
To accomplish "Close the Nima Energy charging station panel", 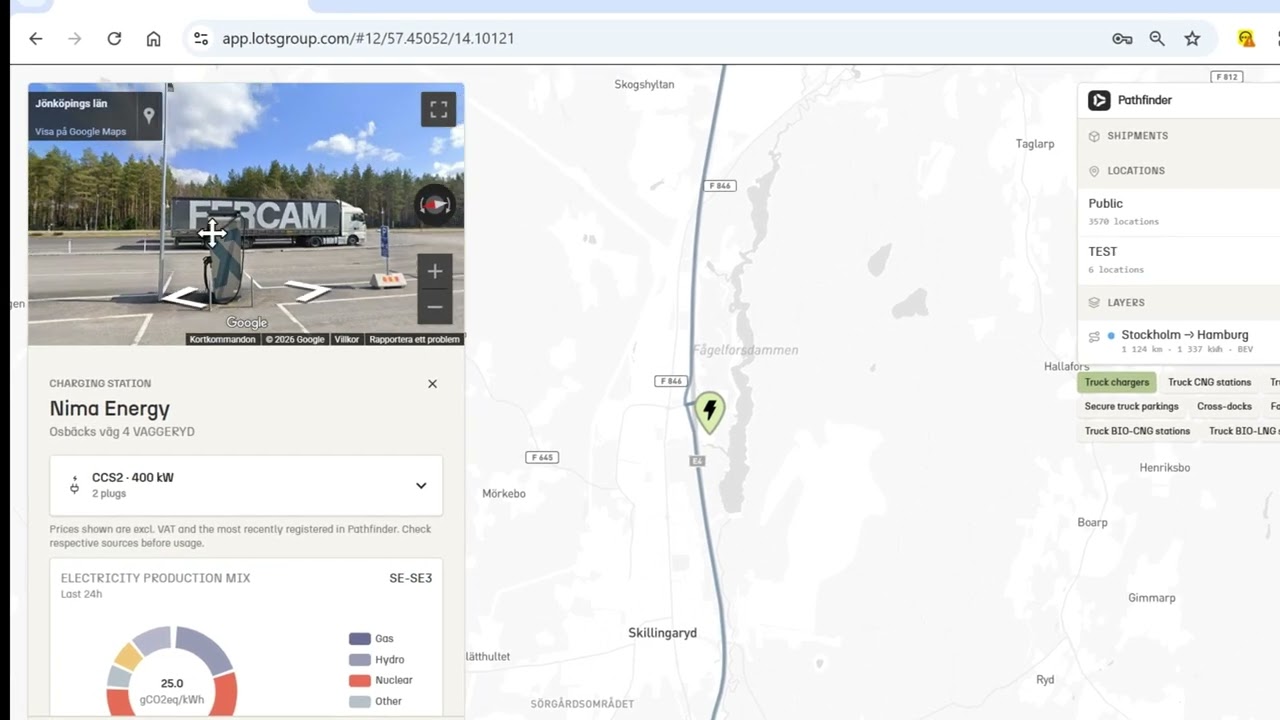I will tap(432, 384).
